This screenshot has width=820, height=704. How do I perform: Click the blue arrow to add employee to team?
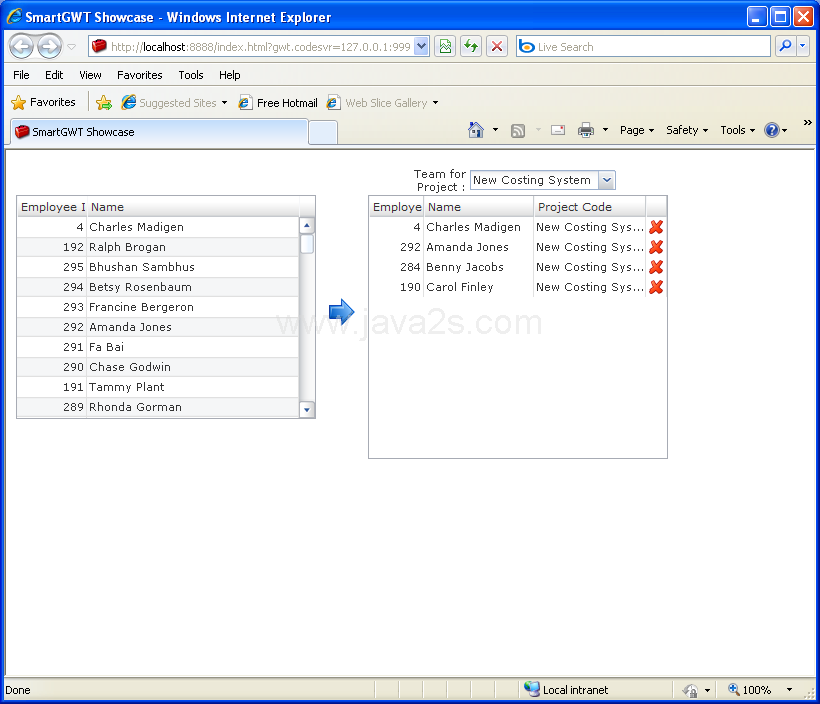(x=341, y=312)
